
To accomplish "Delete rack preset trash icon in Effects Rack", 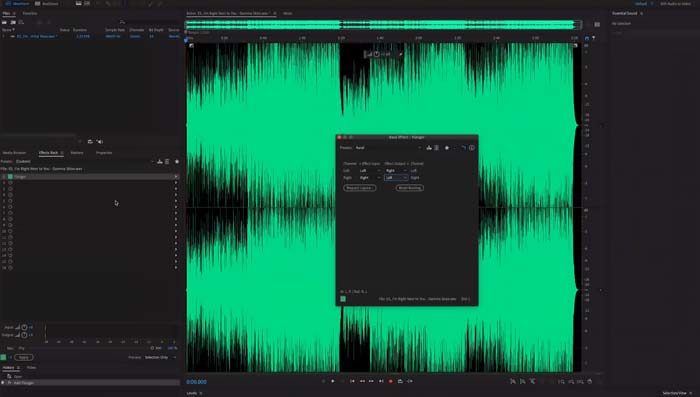I will click(x=167, y=161).
